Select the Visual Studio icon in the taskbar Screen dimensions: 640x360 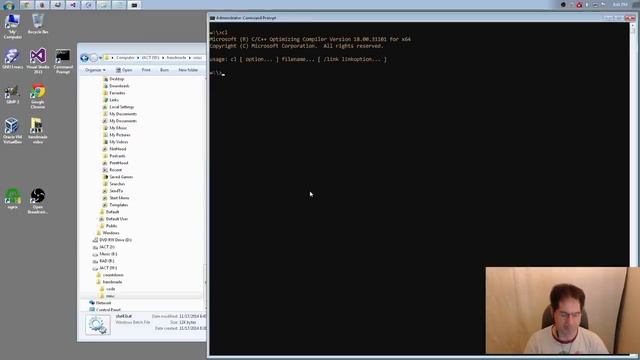73,5
